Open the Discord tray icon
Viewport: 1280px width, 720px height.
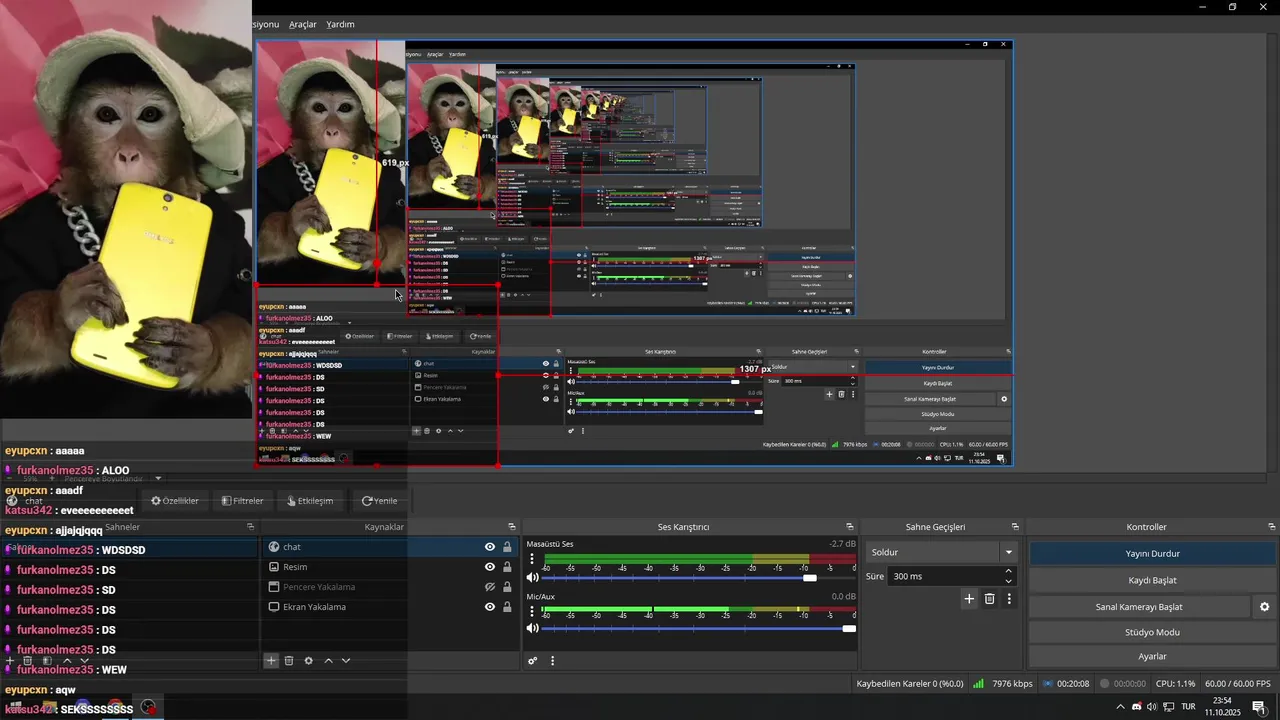click(1136, 707)
